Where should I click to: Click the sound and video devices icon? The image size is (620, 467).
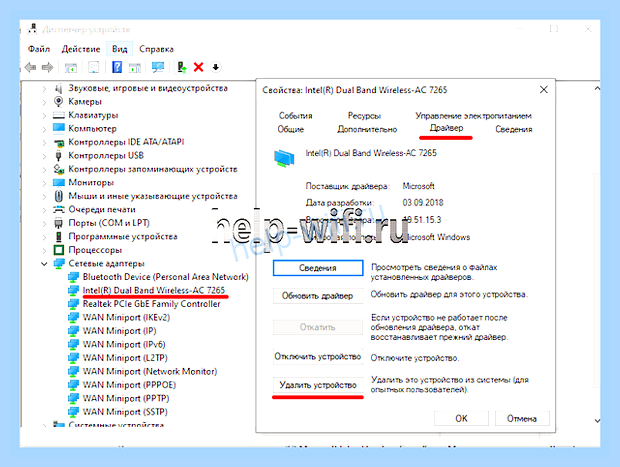point(59,88)
